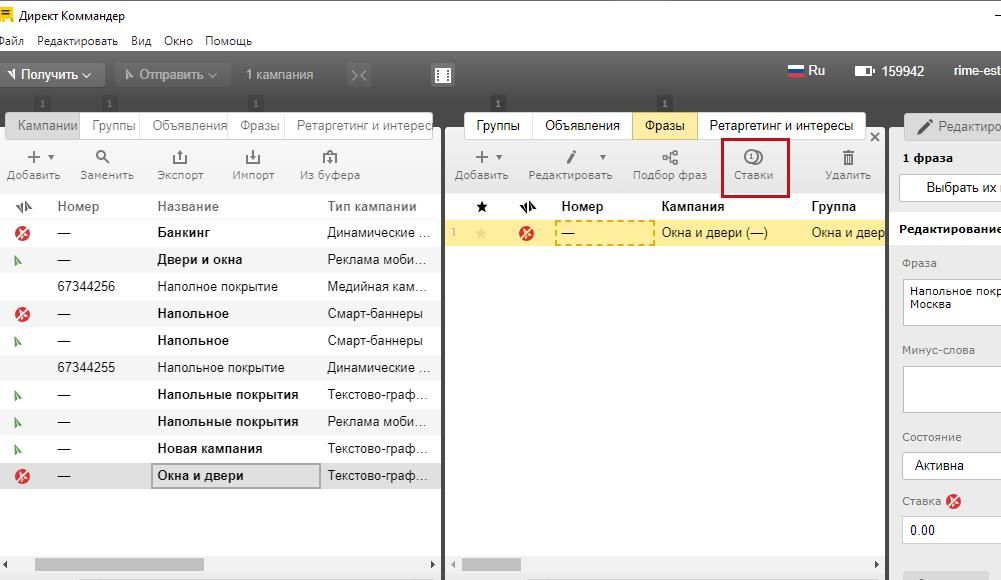This screenshot has width=1001, height=580.
Task: Sort phrases by Группа column
Action: click(833, 207)
